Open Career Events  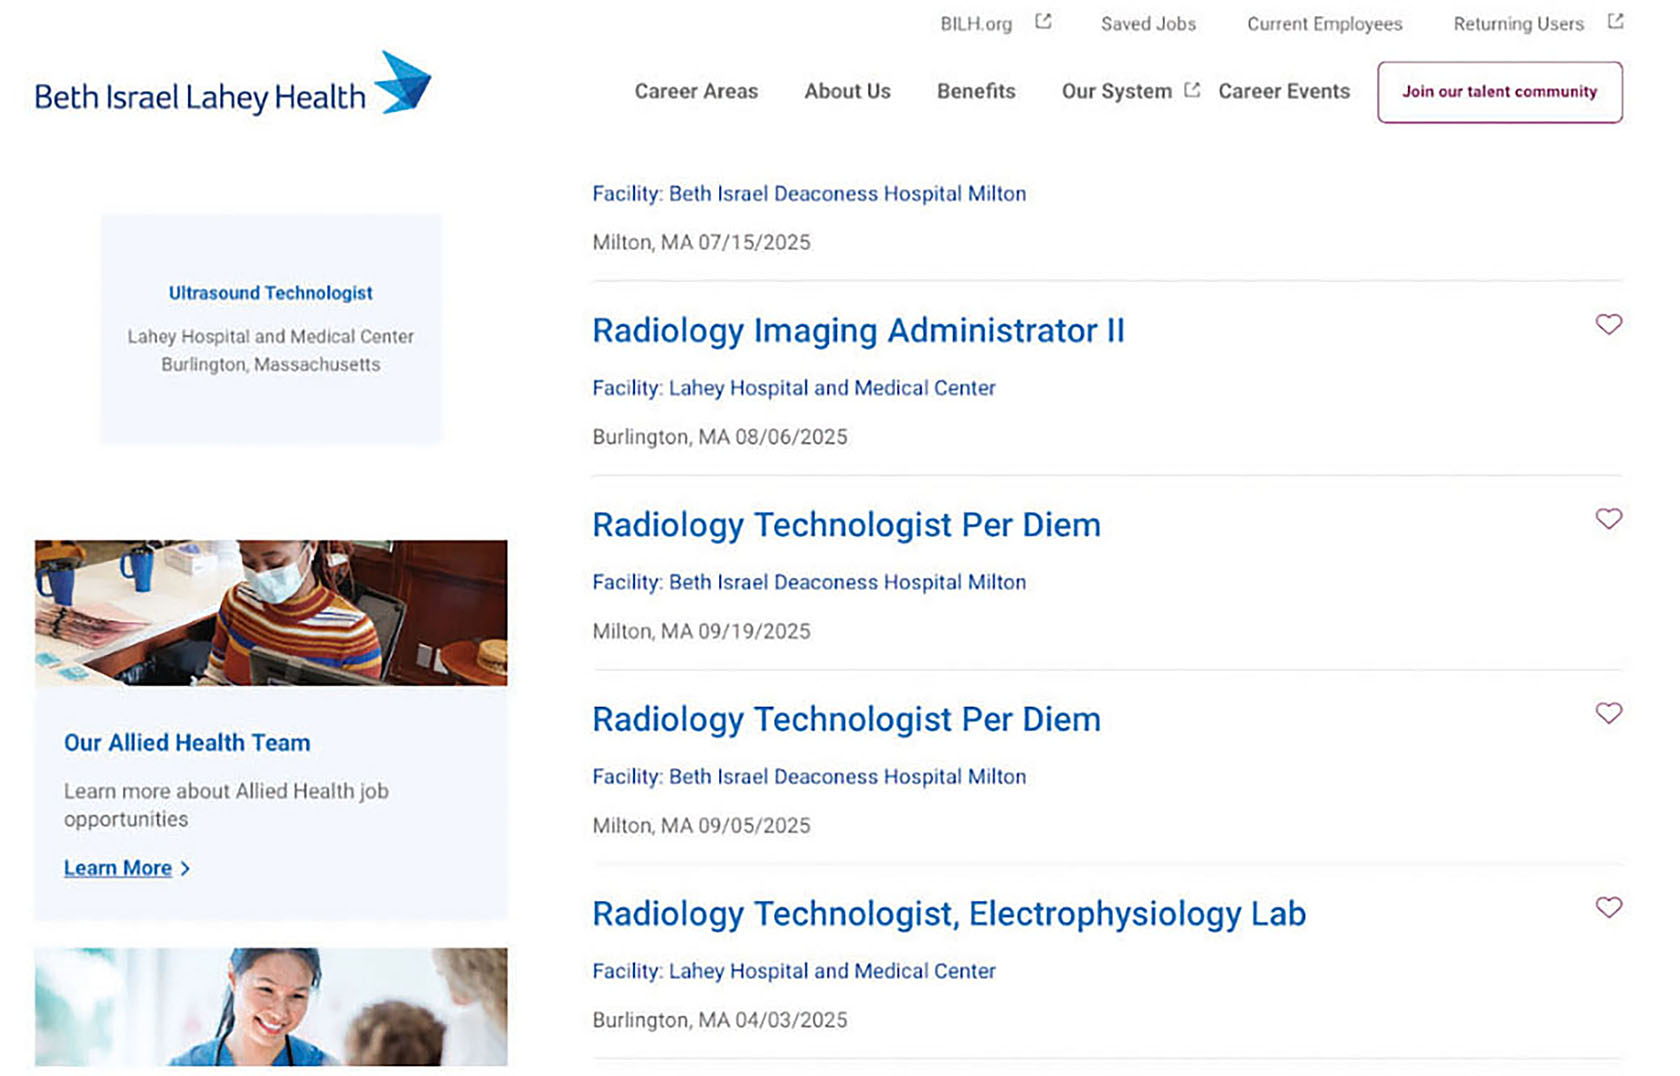tap(1283, 91)
